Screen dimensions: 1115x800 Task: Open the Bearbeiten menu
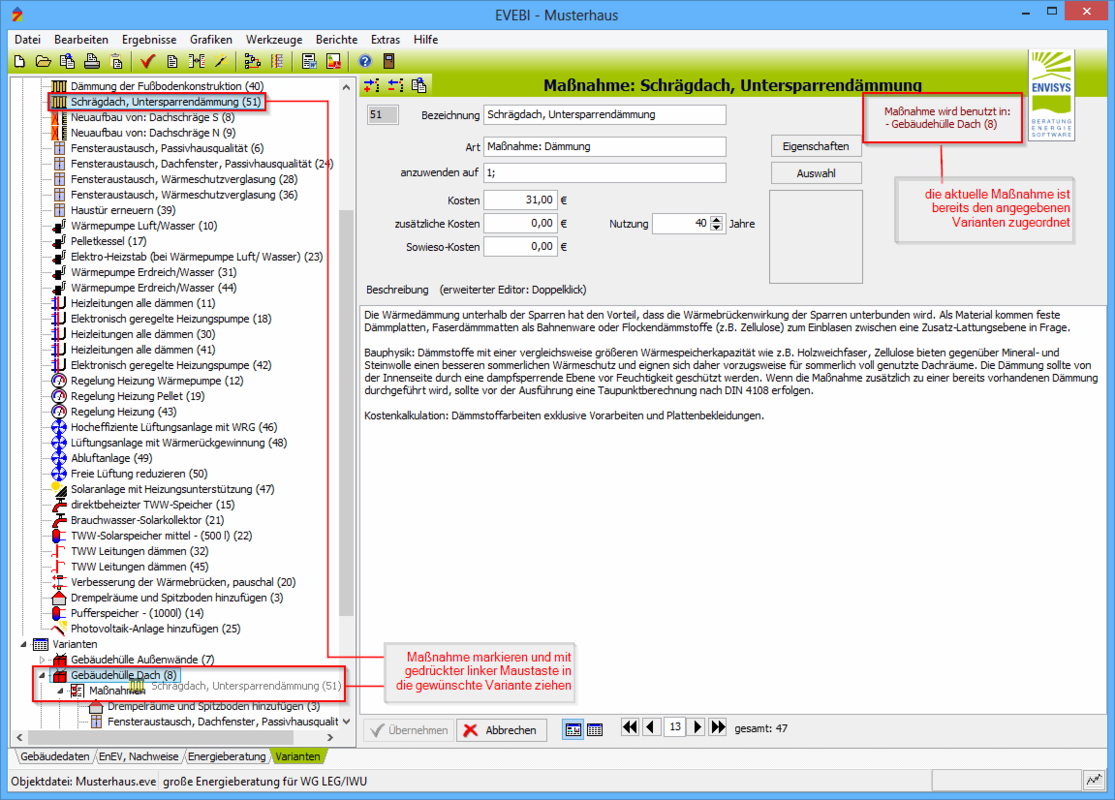[x=81, y=40]
